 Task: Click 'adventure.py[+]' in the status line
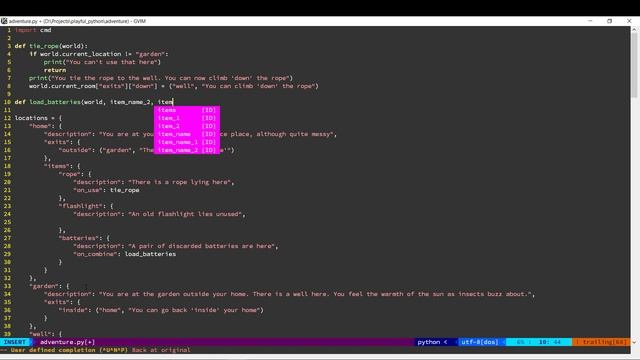67,342
